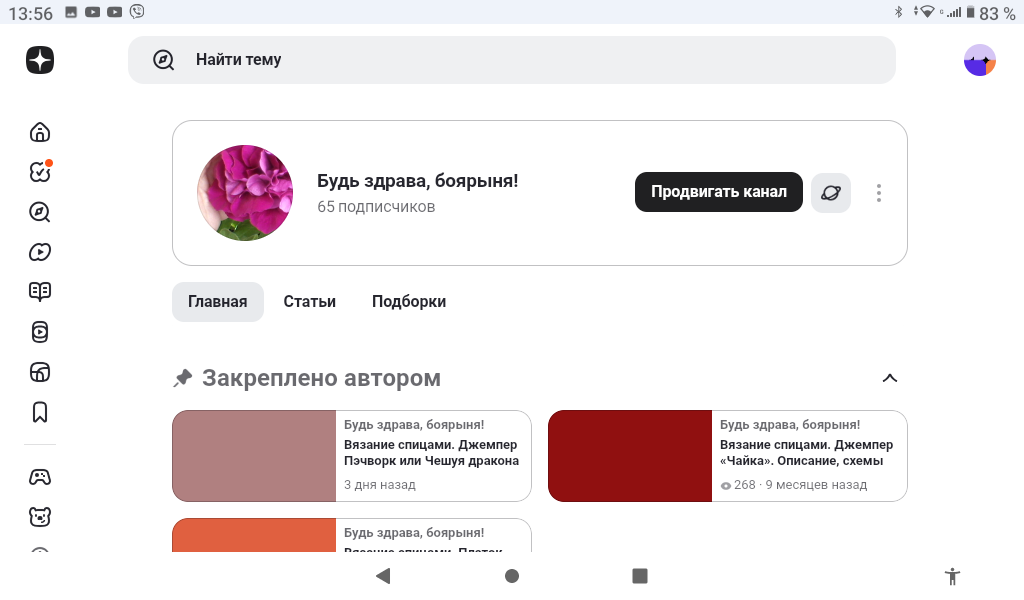Viewport: 1024px width, 600px height.
Task: Open the orange thumbnail of third pinned article
Action: pyautogui.click(x=254, y=535)
